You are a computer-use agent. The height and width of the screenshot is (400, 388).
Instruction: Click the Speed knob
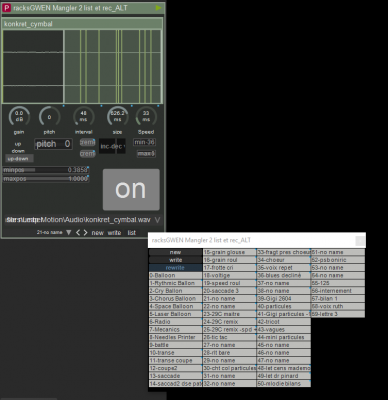click(x=146, y=117)
